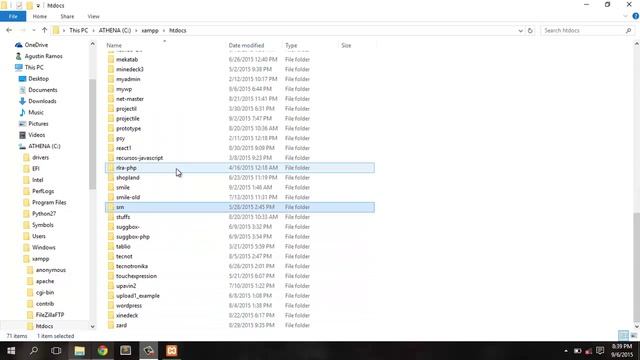Select htdocs folder in the tree
This screenshot has height=360, width=640.
(44, 326)
